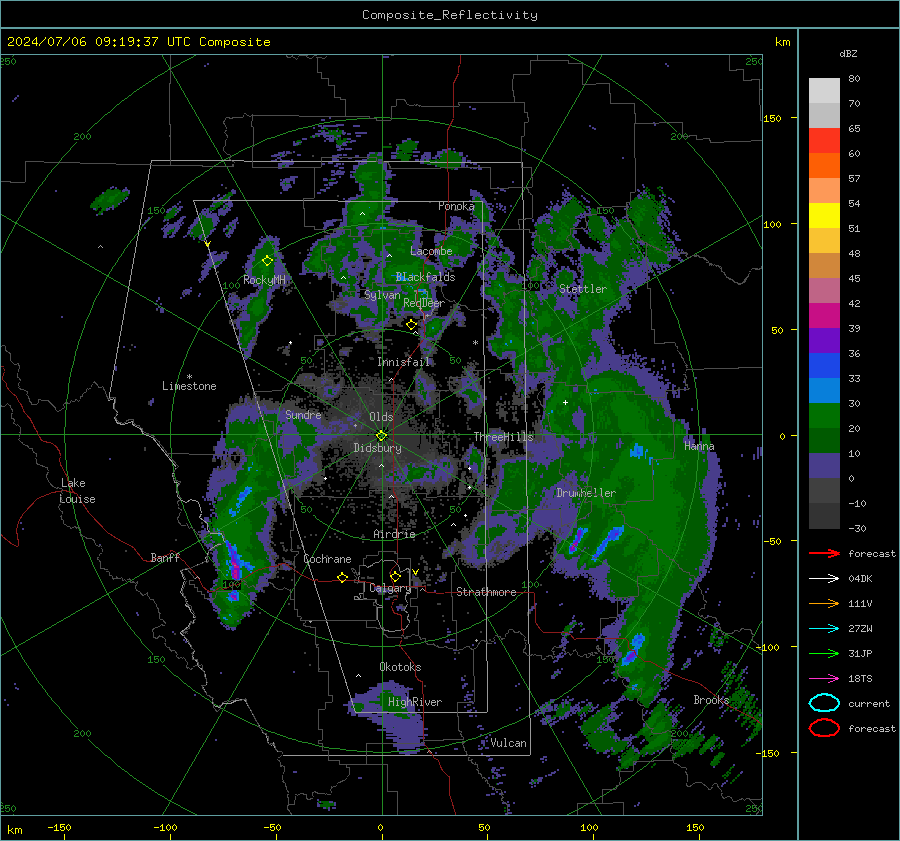This screenshot has width=900, height=841.
Task: Click the yellow diamond marker near Cochrane
Action: tap(342, 577)
